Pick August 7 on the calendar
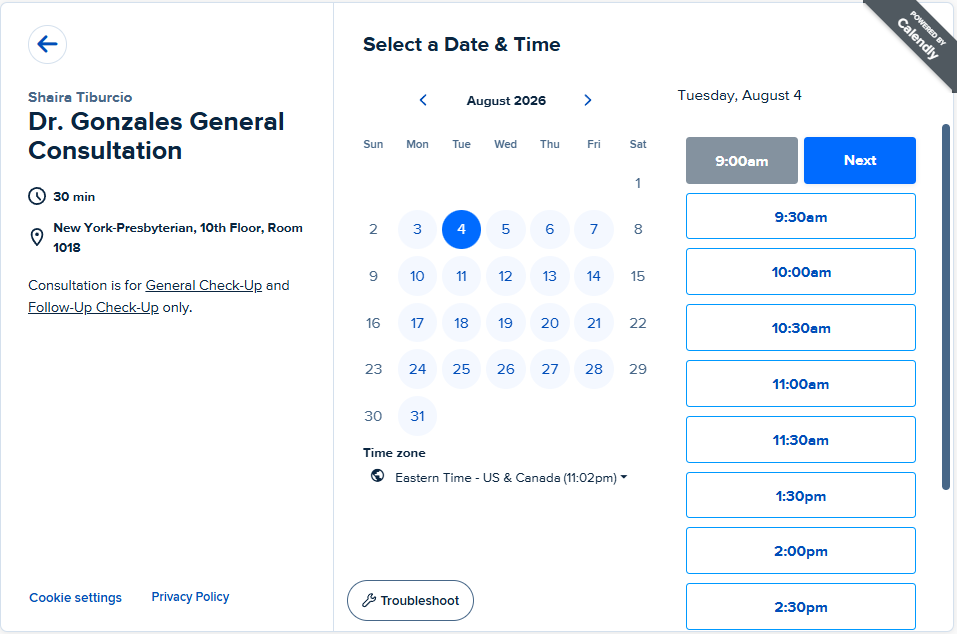This screenshot has height=634, width=957. tap(594, 229)
